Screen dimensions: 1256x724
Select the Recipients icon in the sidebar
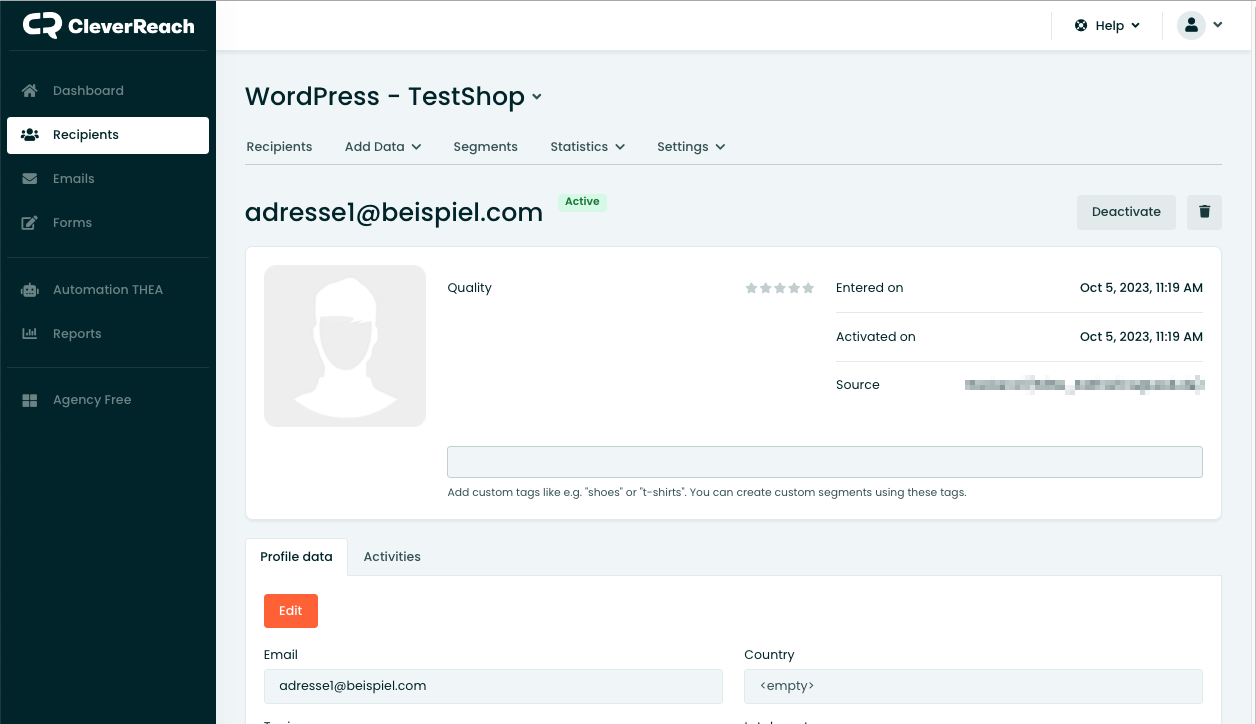click(30, 135)
